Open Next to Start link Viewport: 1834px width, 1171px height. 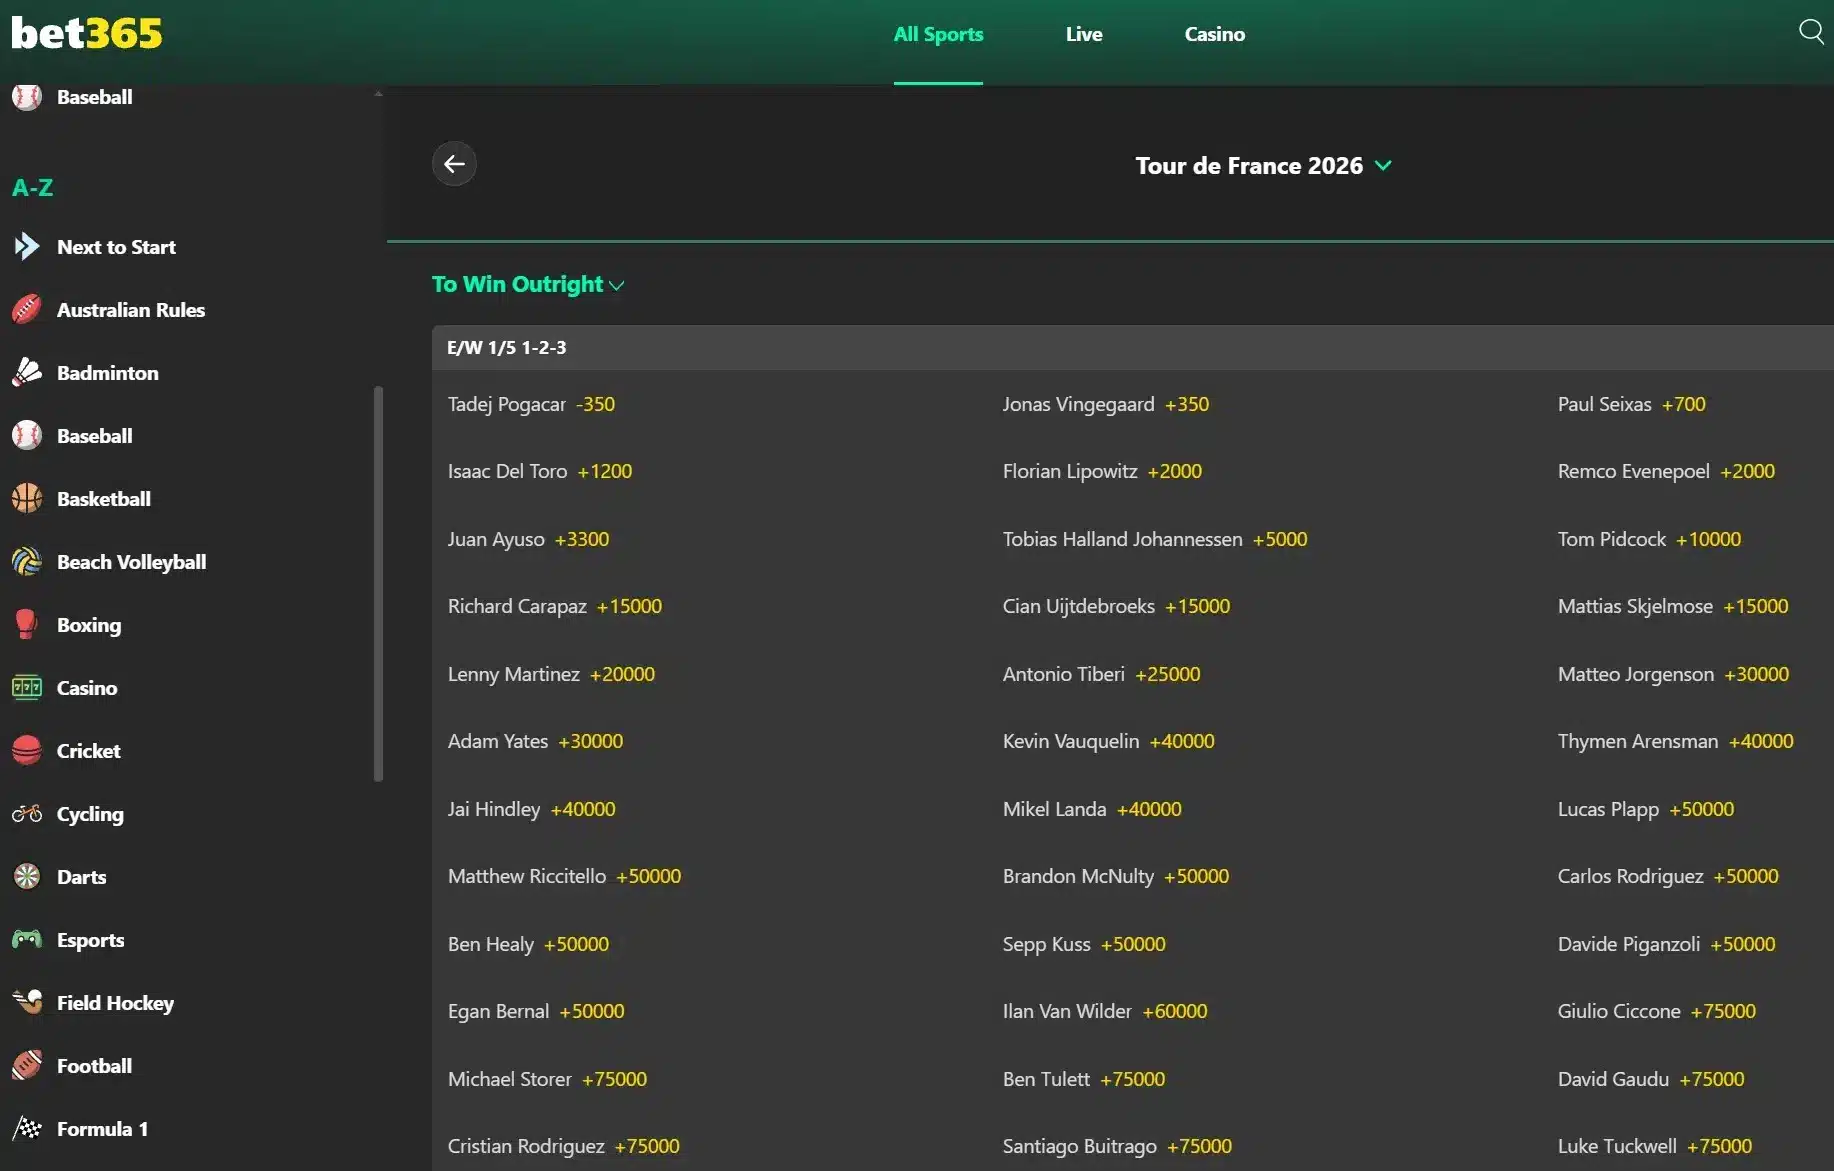(116, 247)
